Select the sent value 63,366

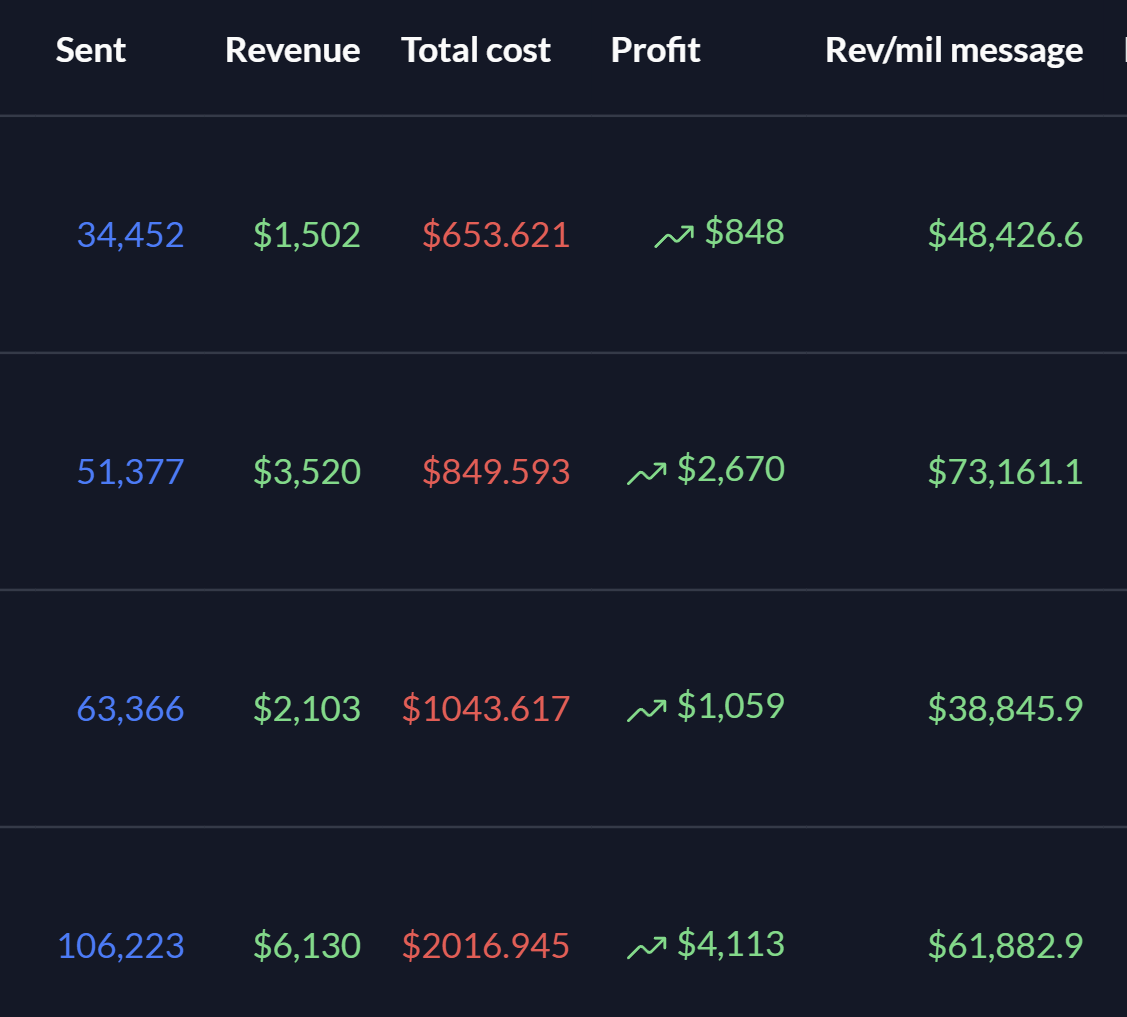(x=130, y=709)
